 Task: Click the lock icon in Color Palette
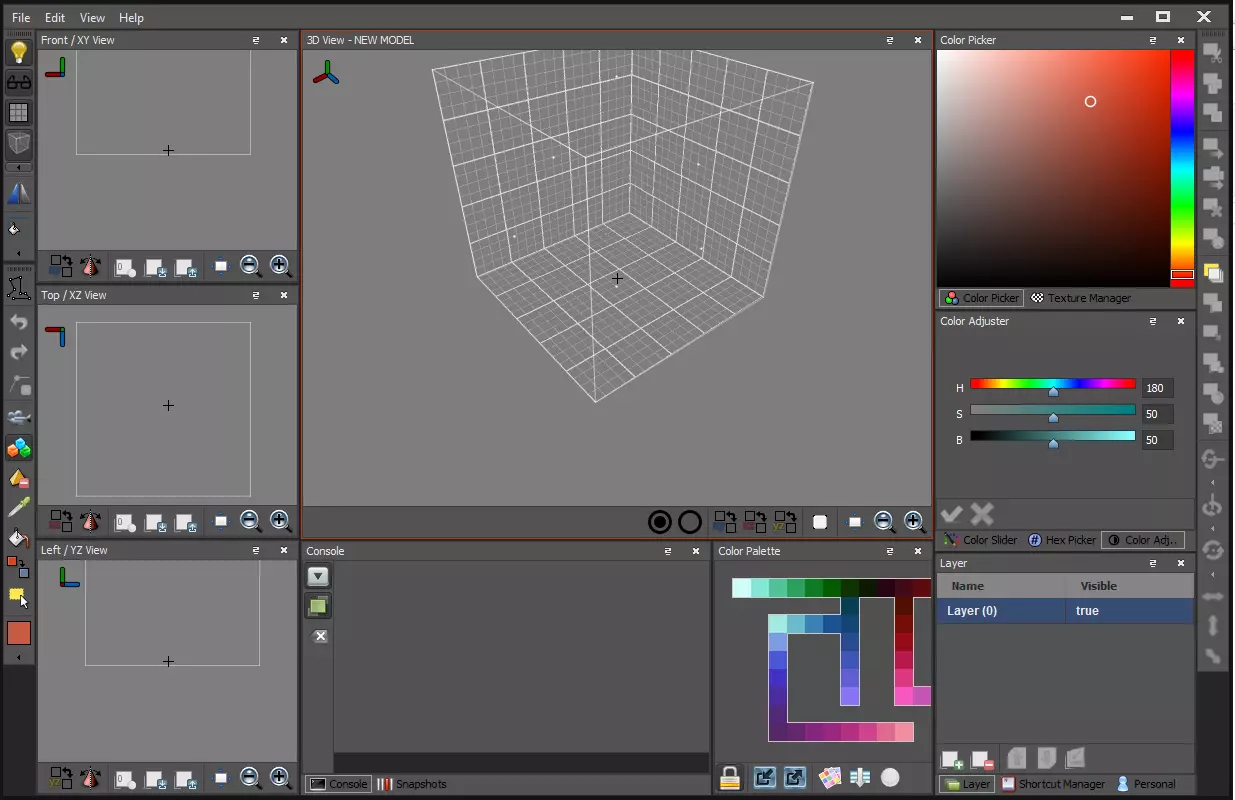point(730,777)
